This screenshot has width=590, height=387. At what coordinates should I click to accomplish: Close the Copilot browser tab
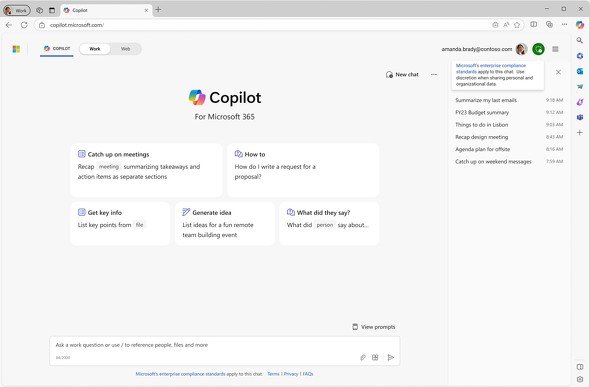point(146,11)
